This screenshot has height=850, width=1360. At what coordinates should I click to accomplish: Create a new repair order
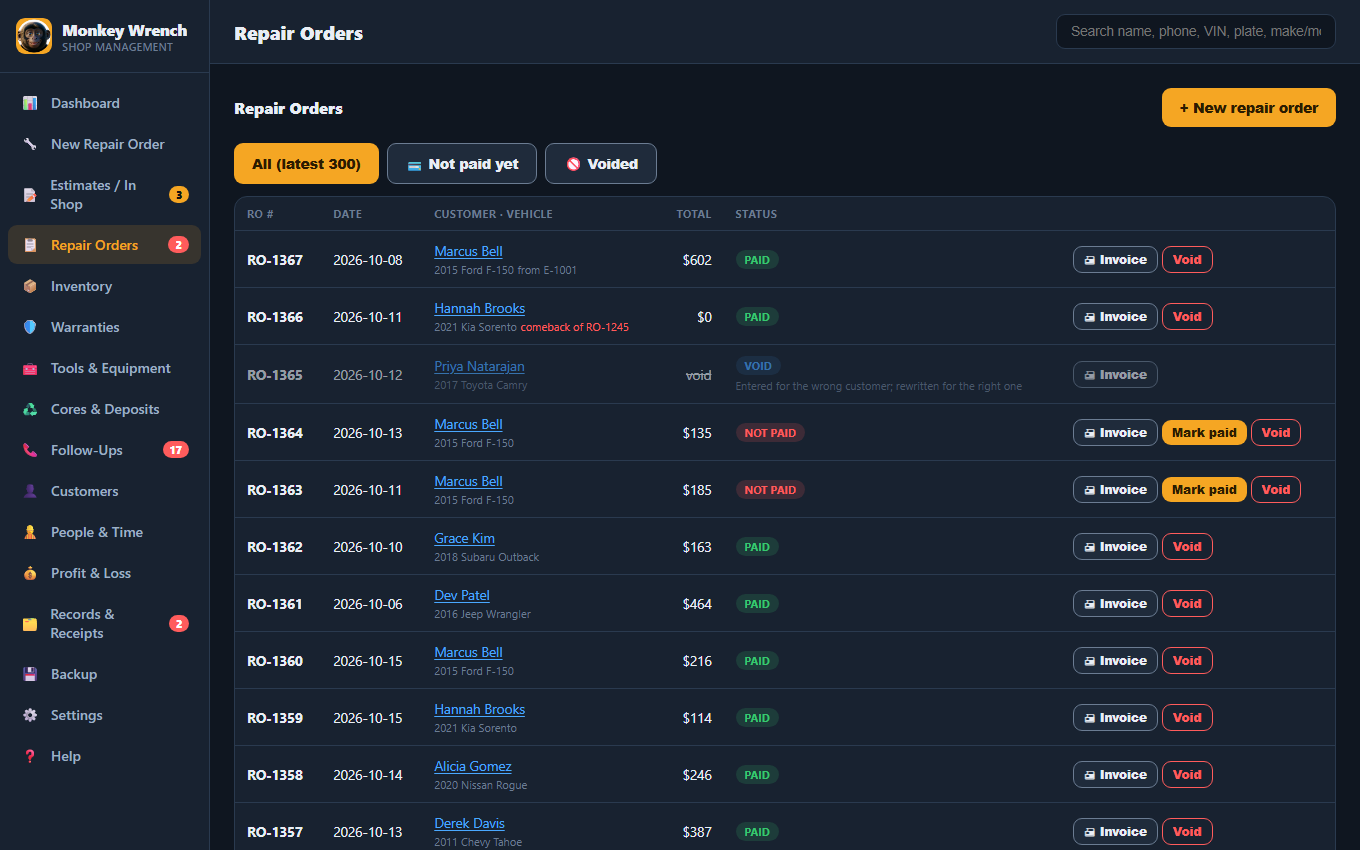1249,108
